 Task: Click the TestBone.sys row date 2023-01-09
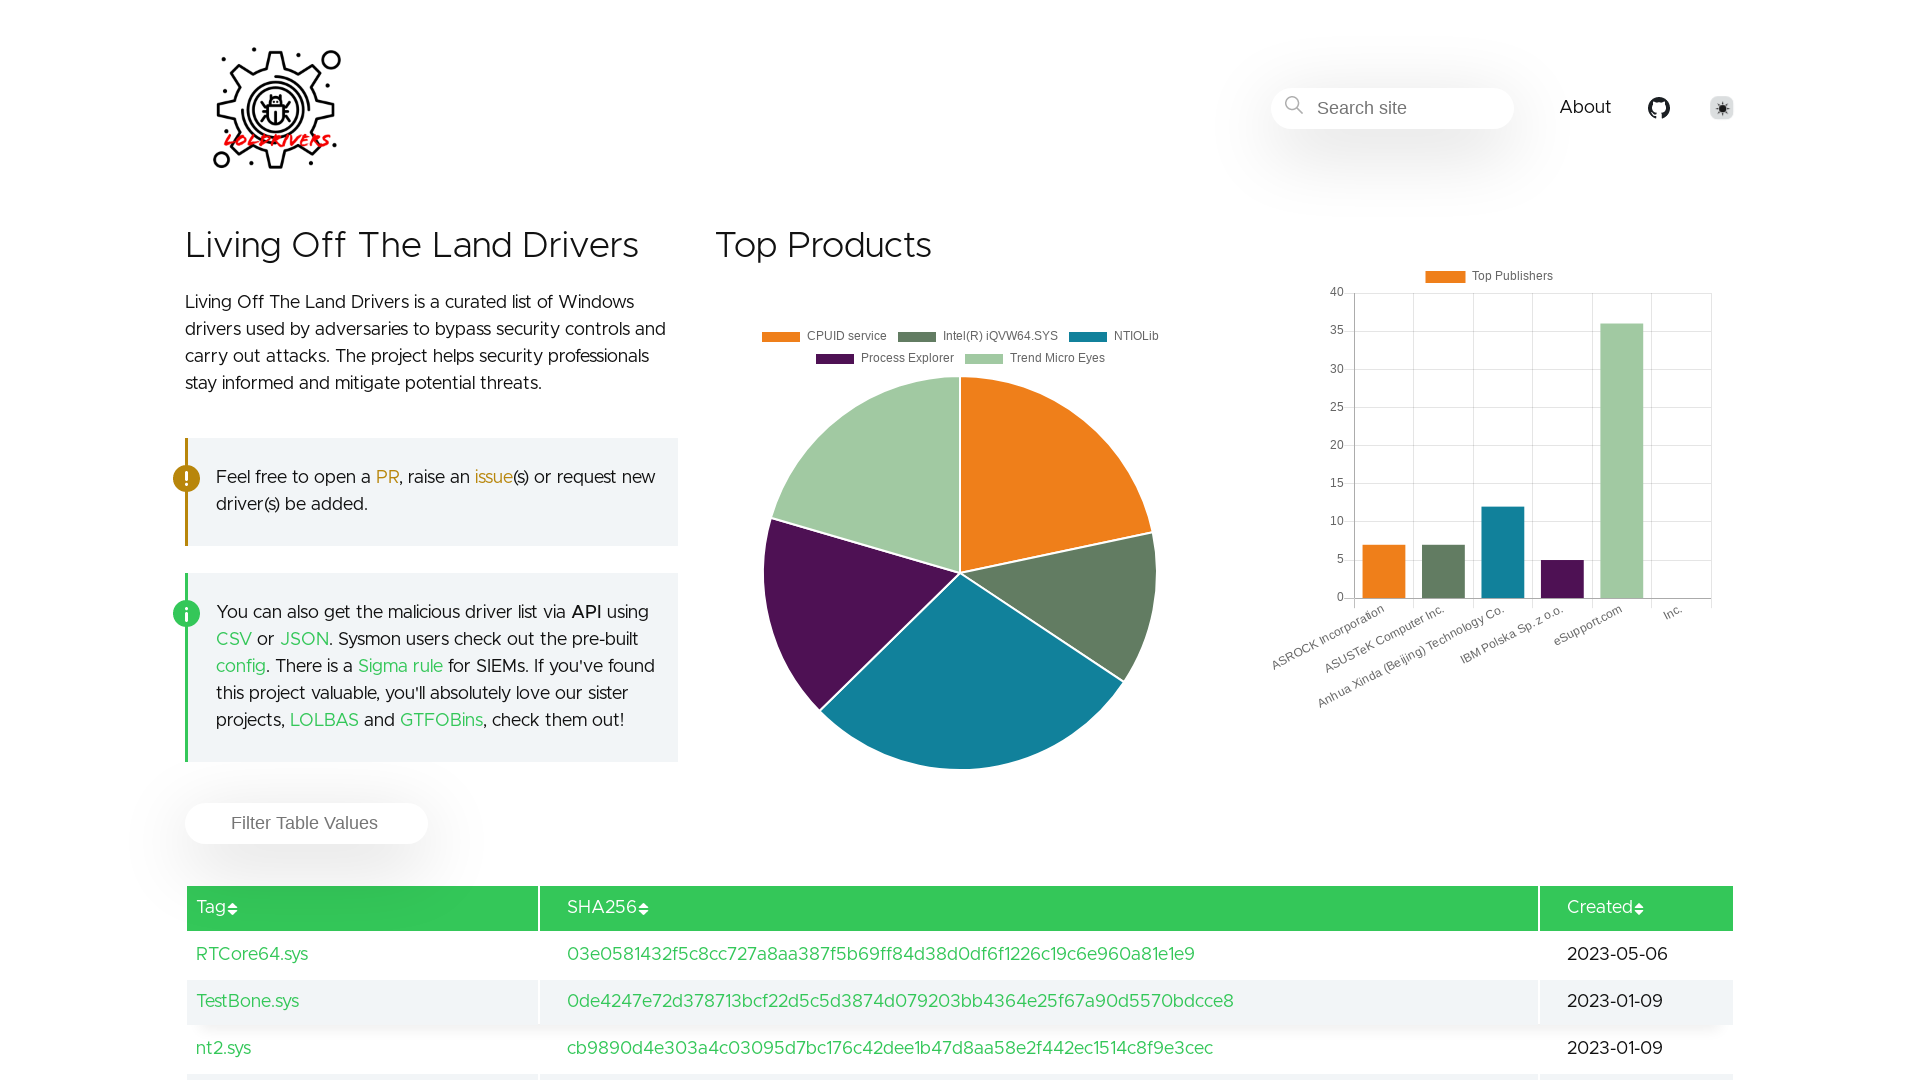click(x=1615, y=1002)
